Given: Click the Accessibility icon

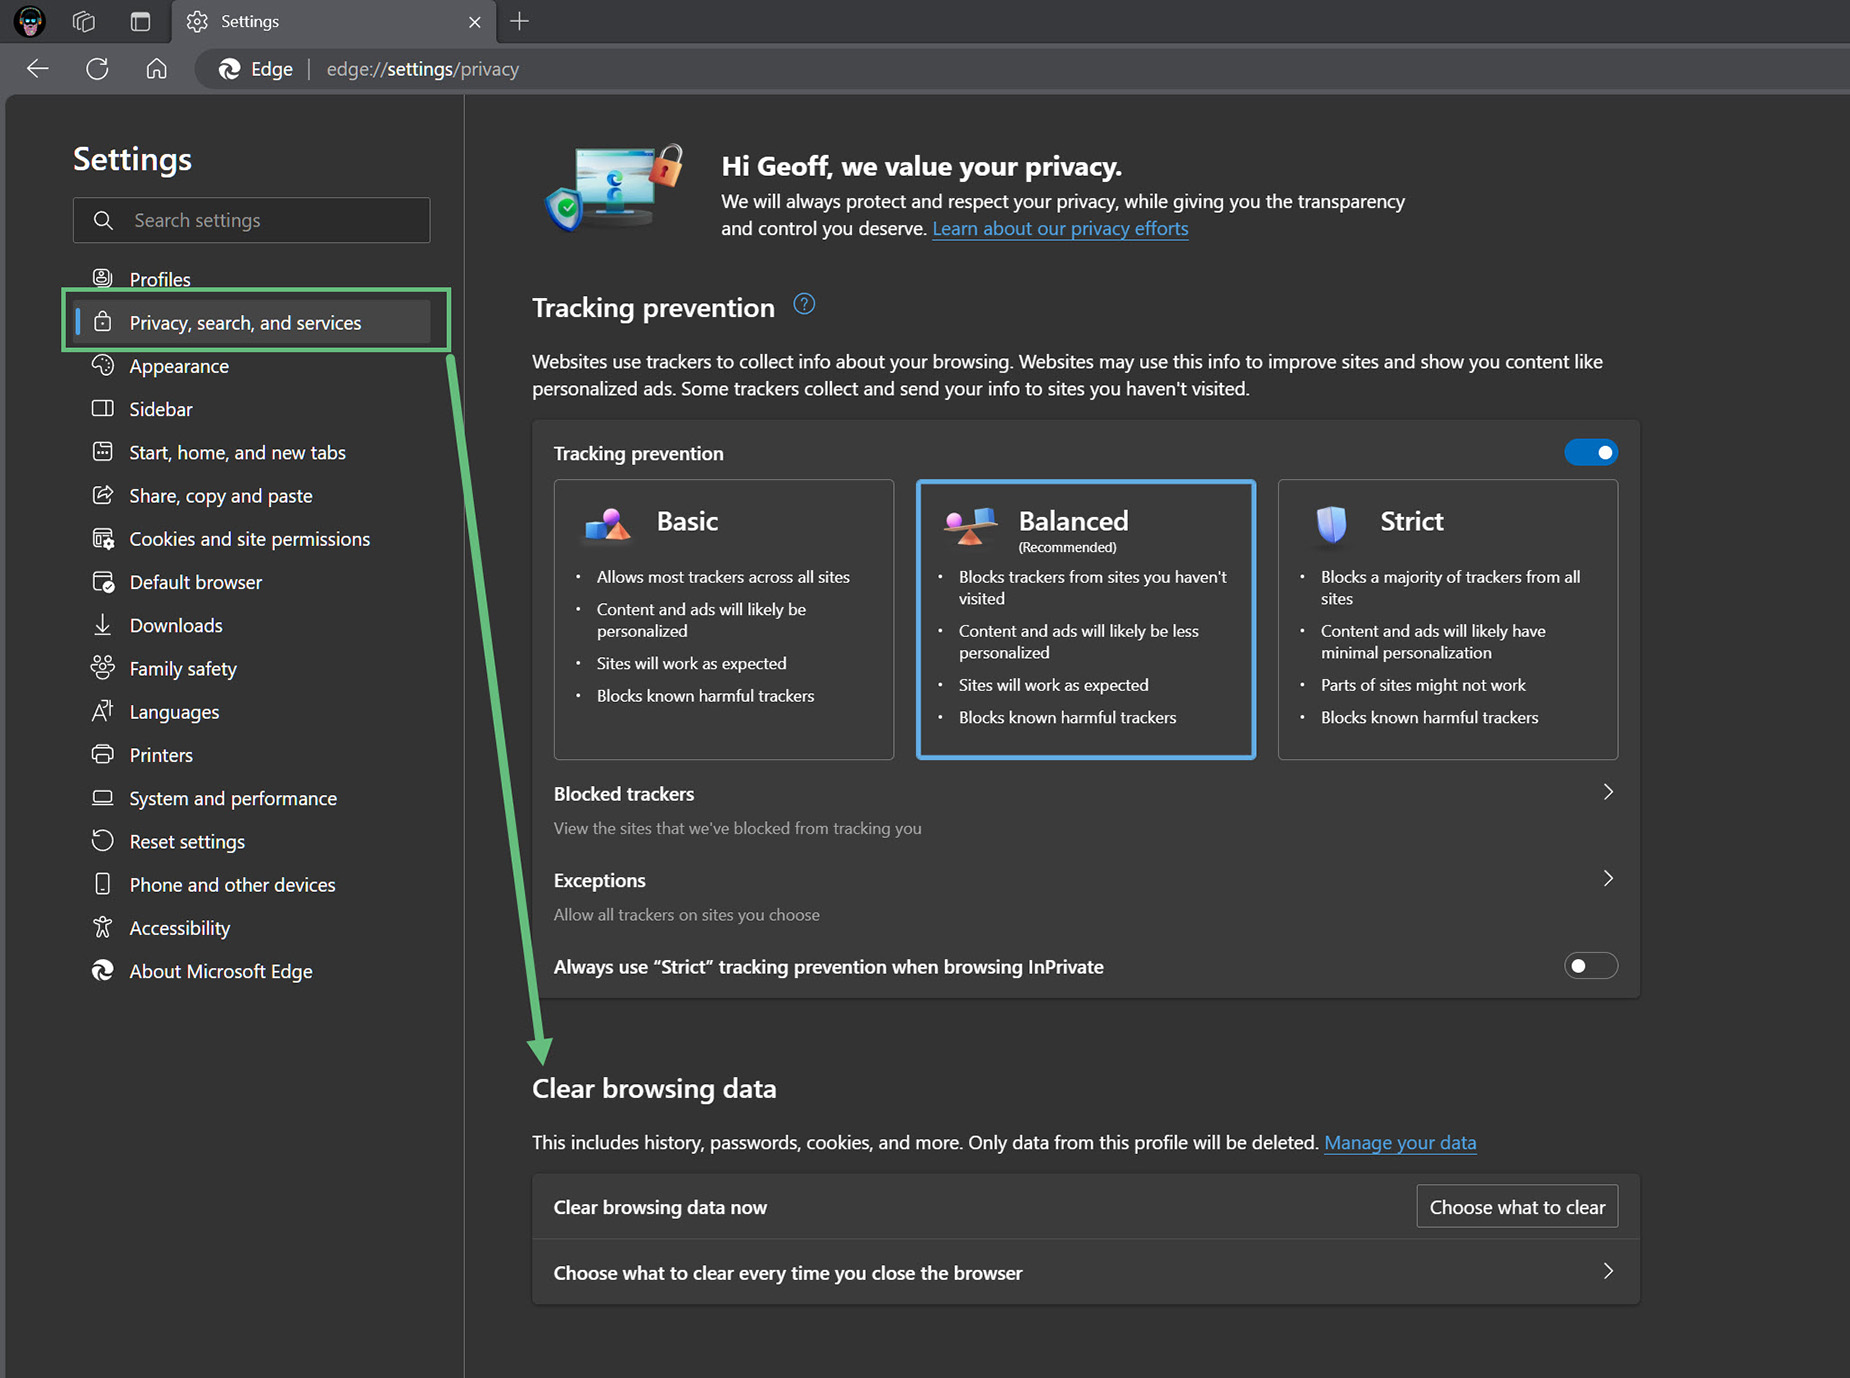Looking at the screenshot, I should (103, 927).
